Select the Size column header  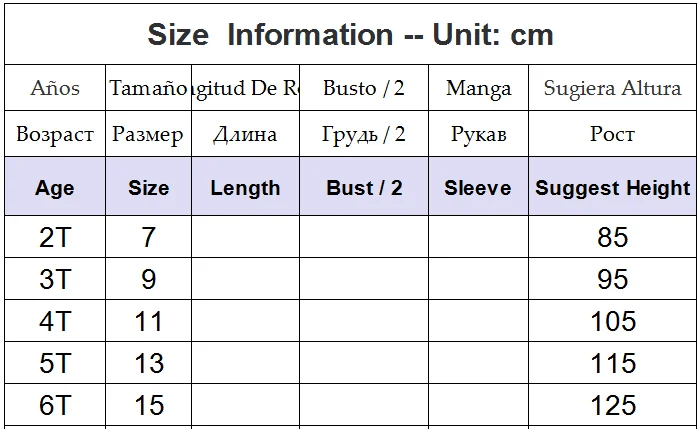click(149, 186)
